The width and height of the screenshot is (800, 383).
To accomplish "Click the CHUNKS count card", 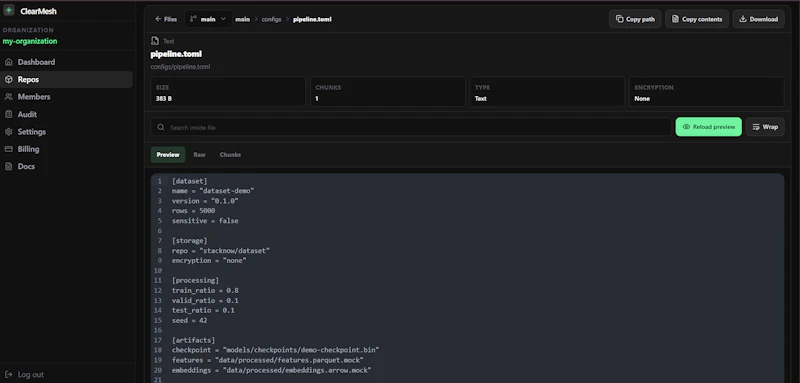I will tap(388, 92).
